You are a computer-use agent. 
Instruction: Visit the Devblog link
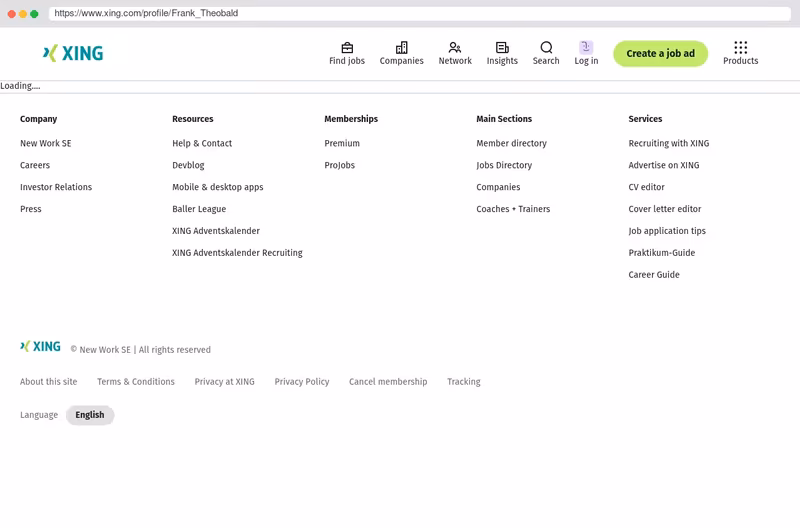188,165
